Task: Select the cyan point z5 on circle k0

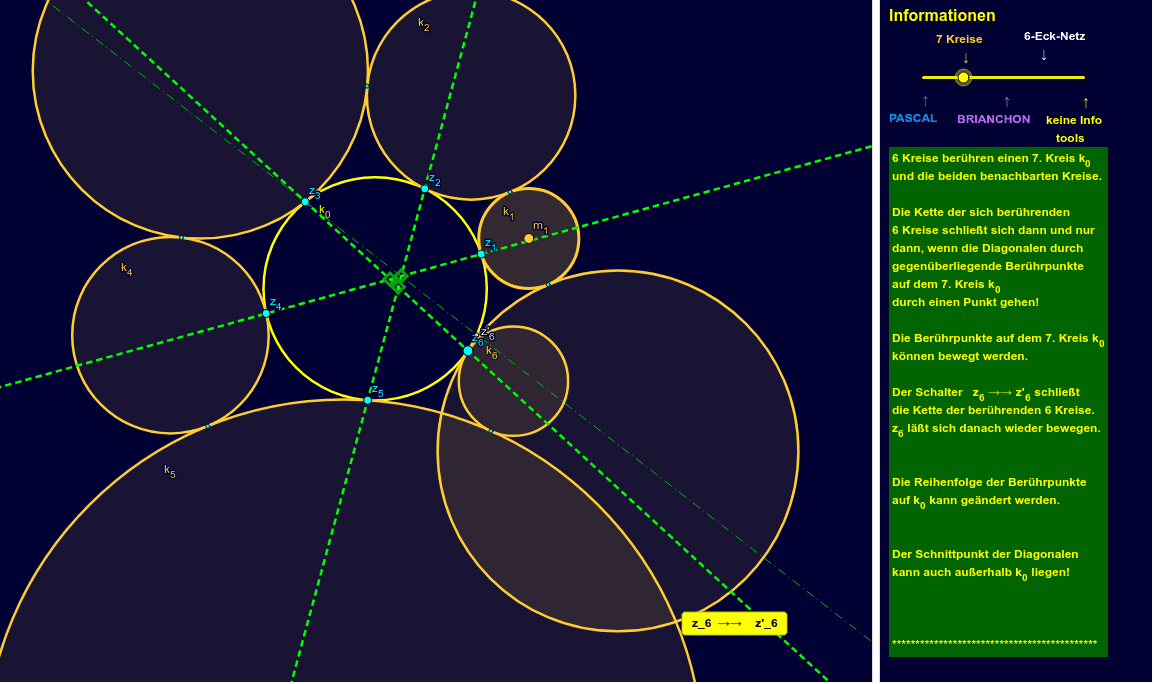Action: tap(368, 400)
